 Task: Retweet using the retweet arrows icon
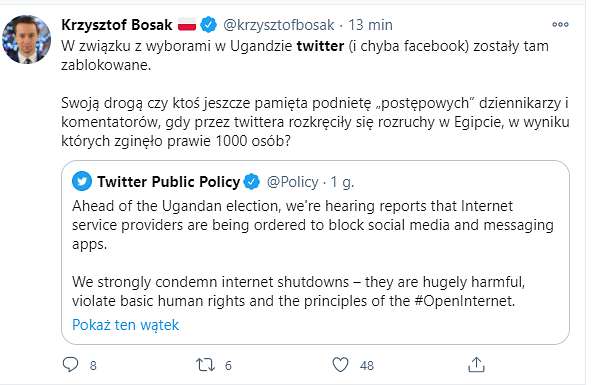click(205, 365)
